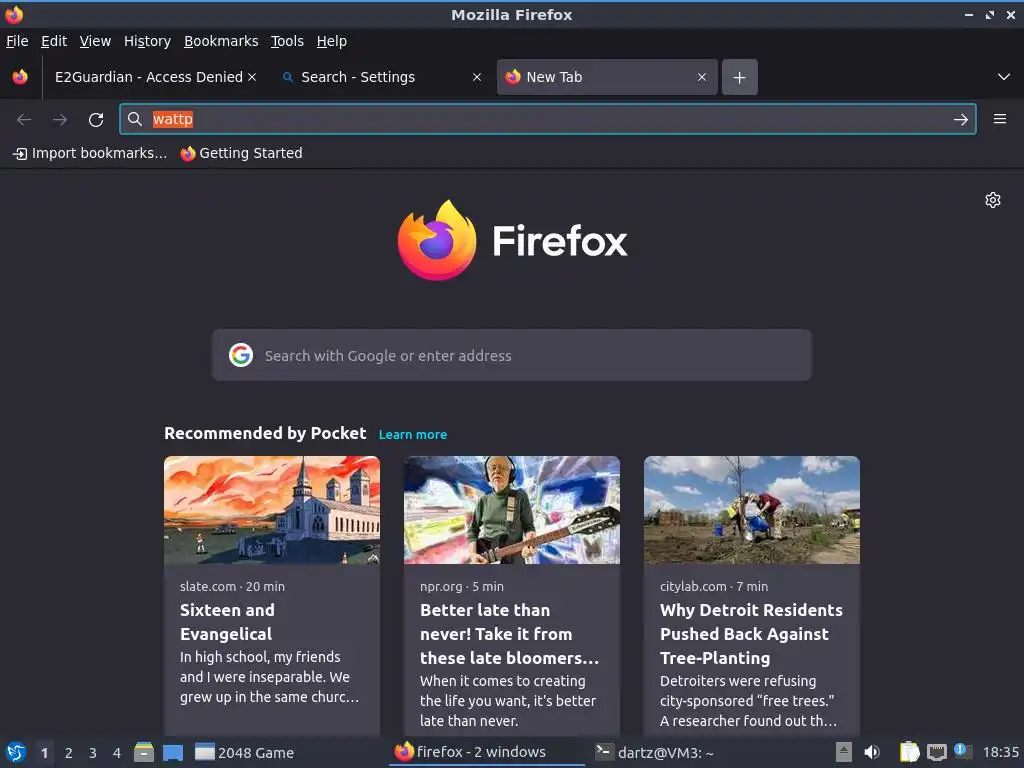The height and width of the screenshot is (768, 1024).
Task: Open the View menu
Action: coord(95,41)
